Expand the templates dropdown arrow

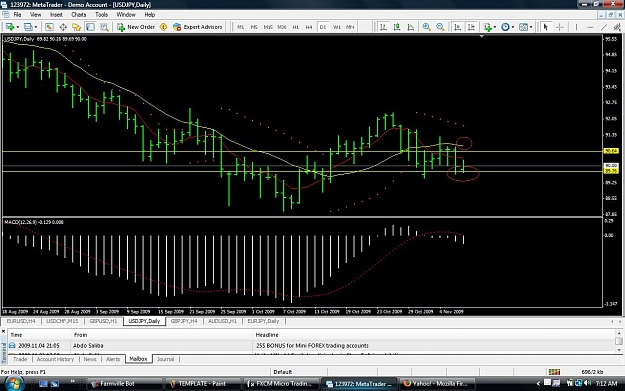[x=531, y=27]
